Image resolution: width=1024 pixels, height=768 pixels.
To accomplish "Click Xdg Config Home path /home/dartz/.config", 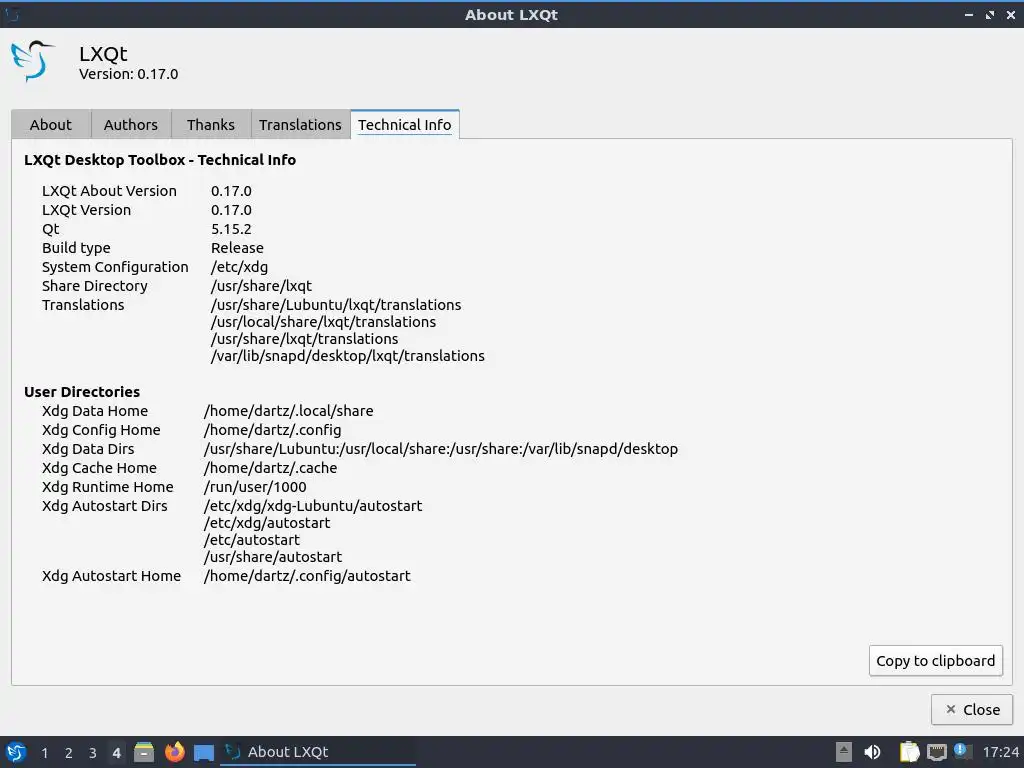I will 272,430.
